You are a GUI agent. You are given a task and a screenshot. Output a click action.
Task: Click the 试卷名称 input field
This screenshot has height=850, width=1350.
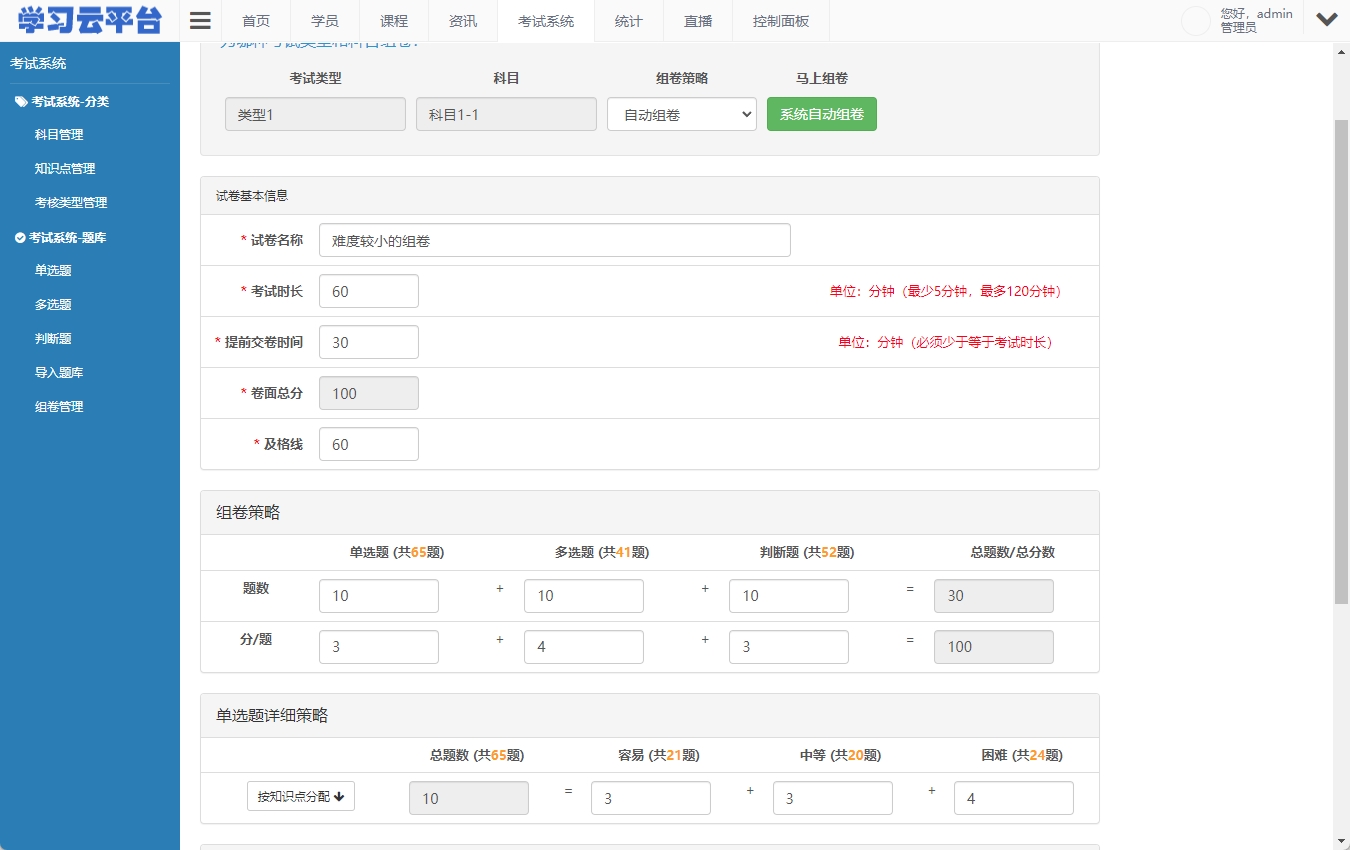tap(554, 240)
